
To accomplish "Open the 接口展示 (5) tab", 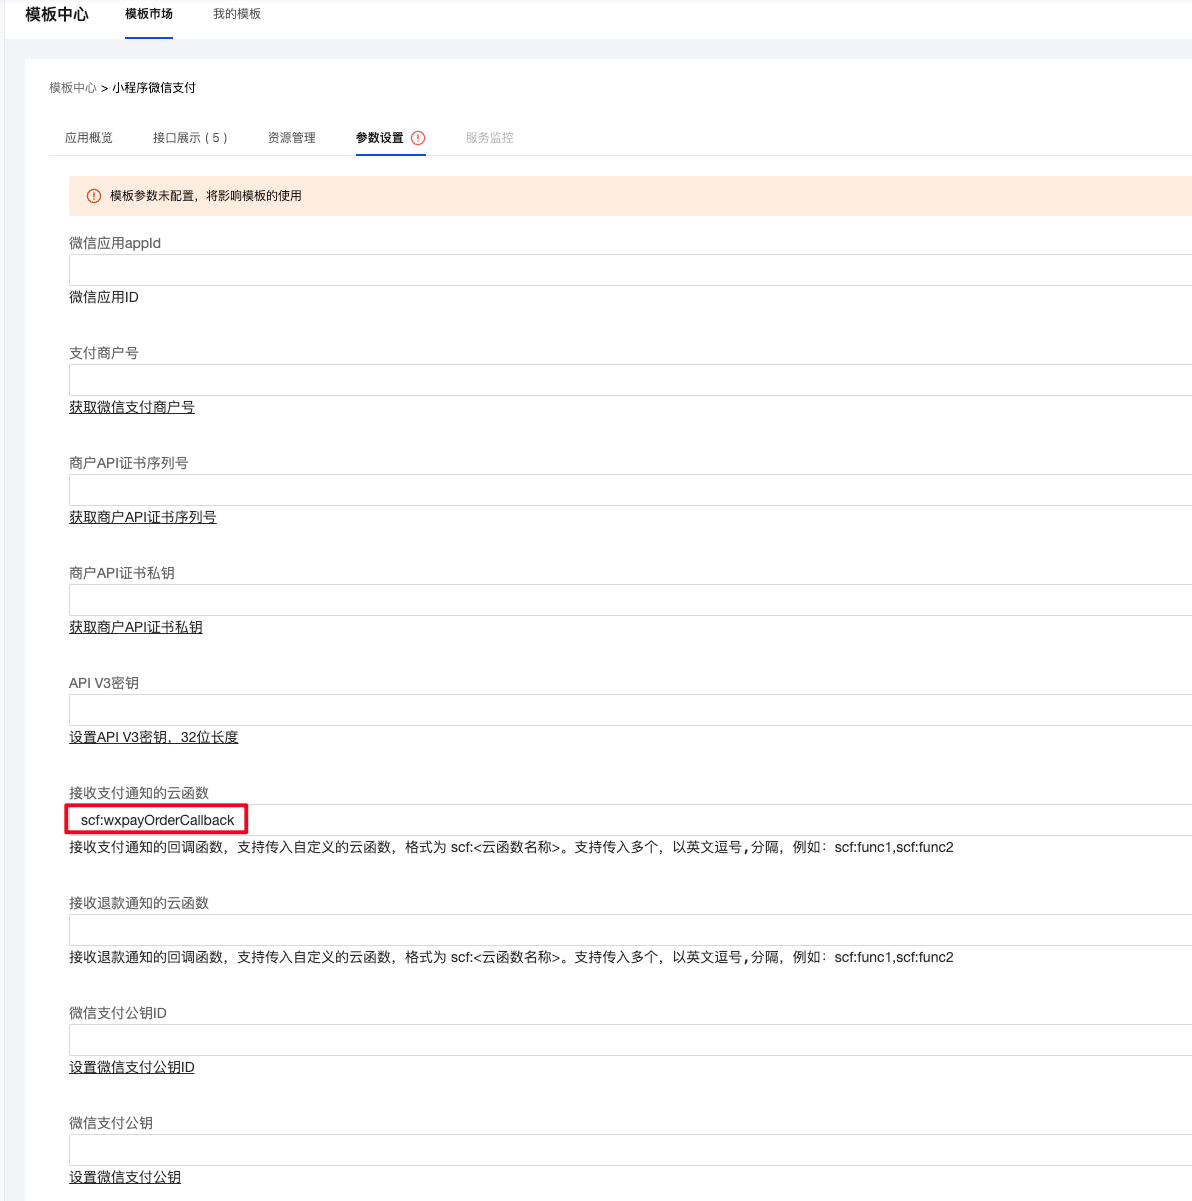I will point(190,138).
